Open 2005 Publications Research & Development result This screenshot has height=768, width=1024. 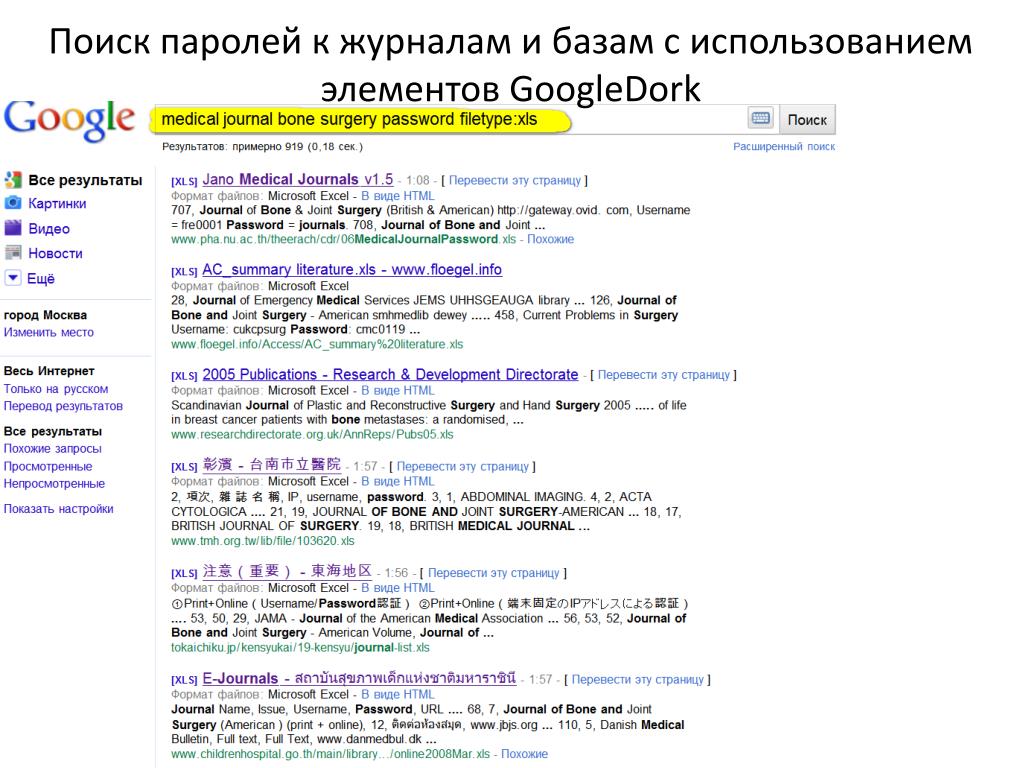[x=390, y=375]
